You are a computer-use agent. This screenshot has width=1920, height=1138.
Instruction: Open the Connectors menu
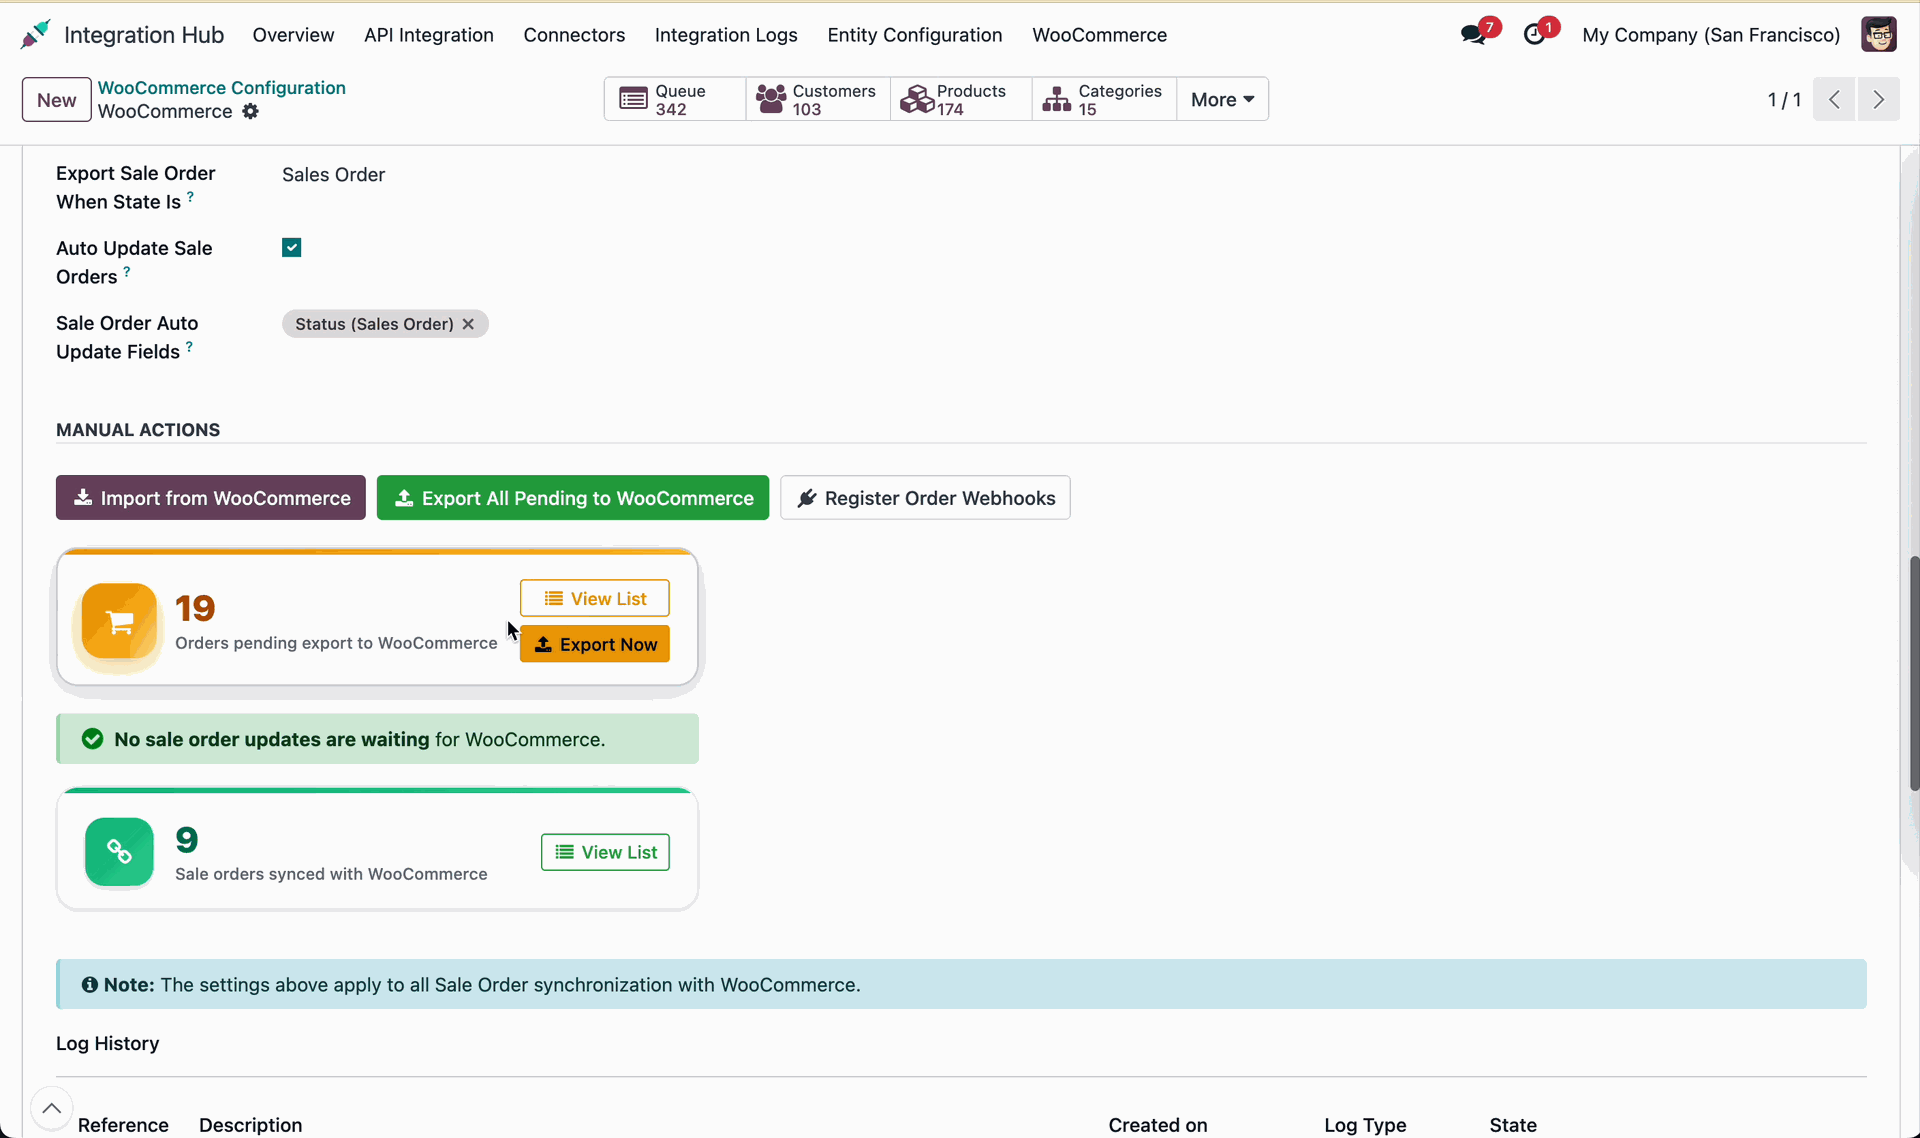point(574,35)
